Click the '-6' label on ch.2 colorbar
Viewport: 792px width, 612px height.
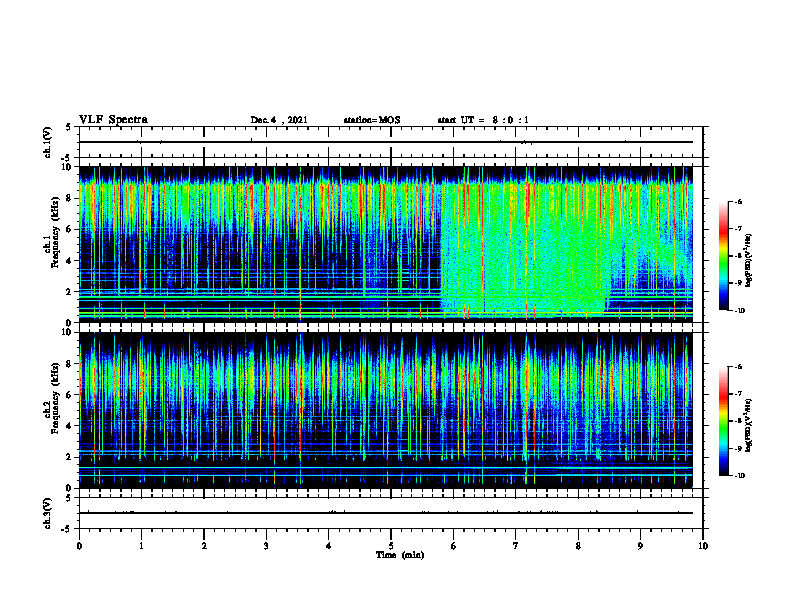click(x=738, y=367)
